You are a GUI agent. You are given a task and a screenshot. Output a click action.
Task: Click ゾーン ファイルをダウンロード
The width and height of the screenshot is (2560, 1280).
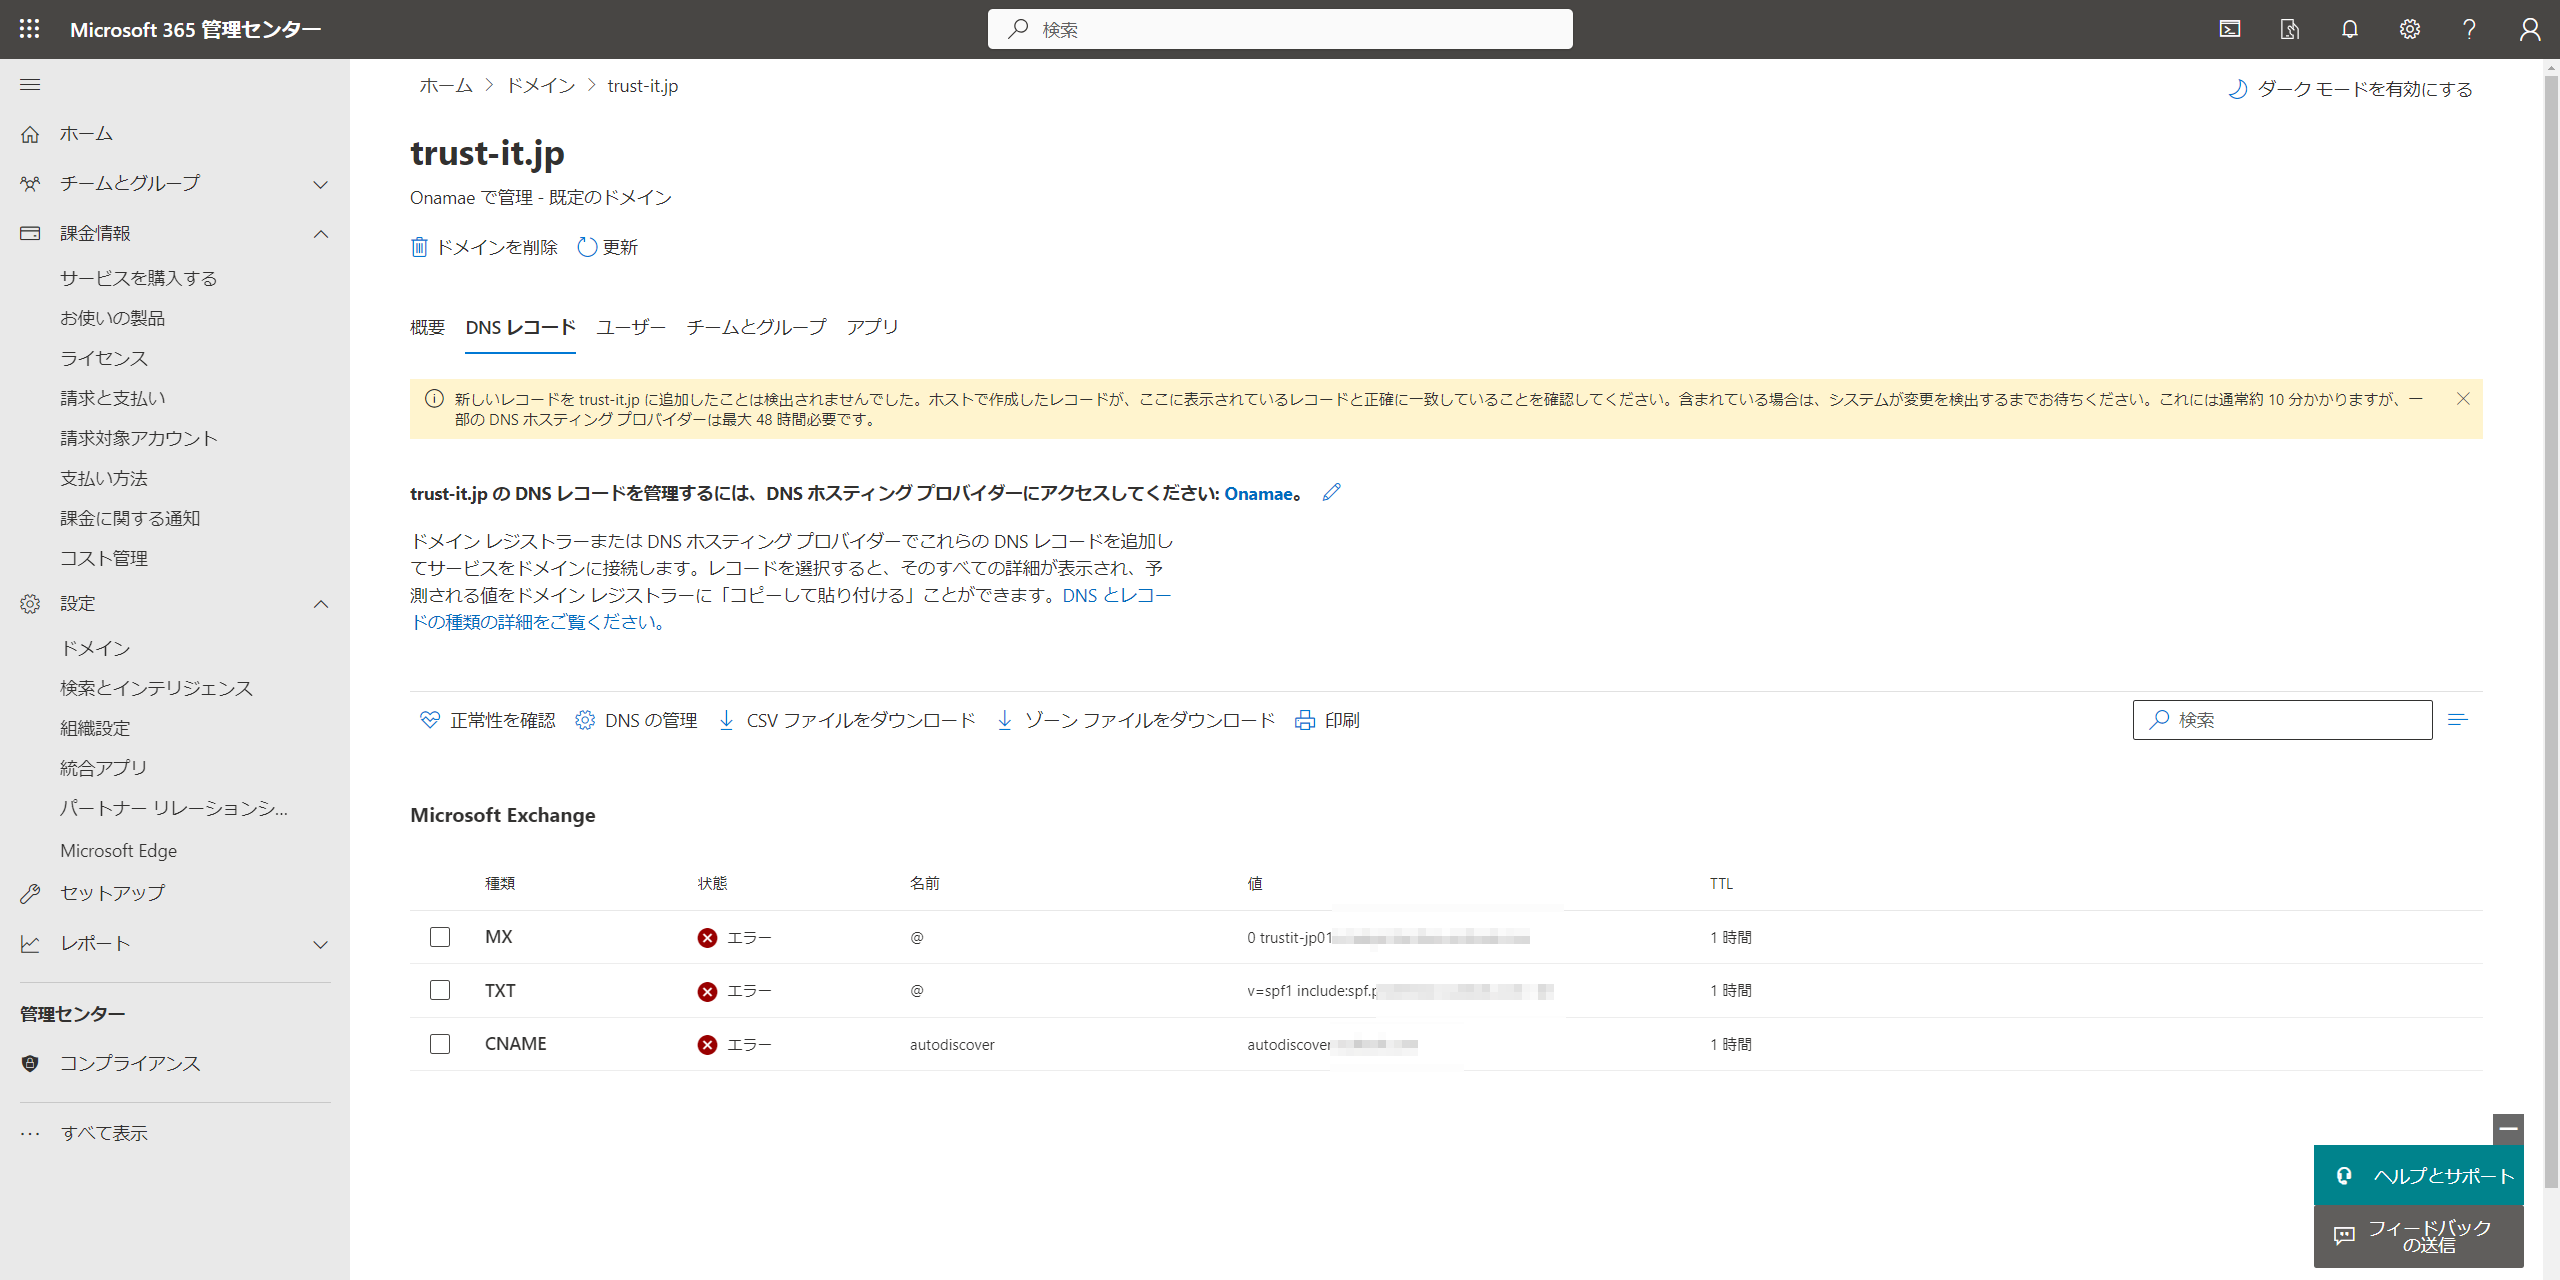[x=1135, y=720]
